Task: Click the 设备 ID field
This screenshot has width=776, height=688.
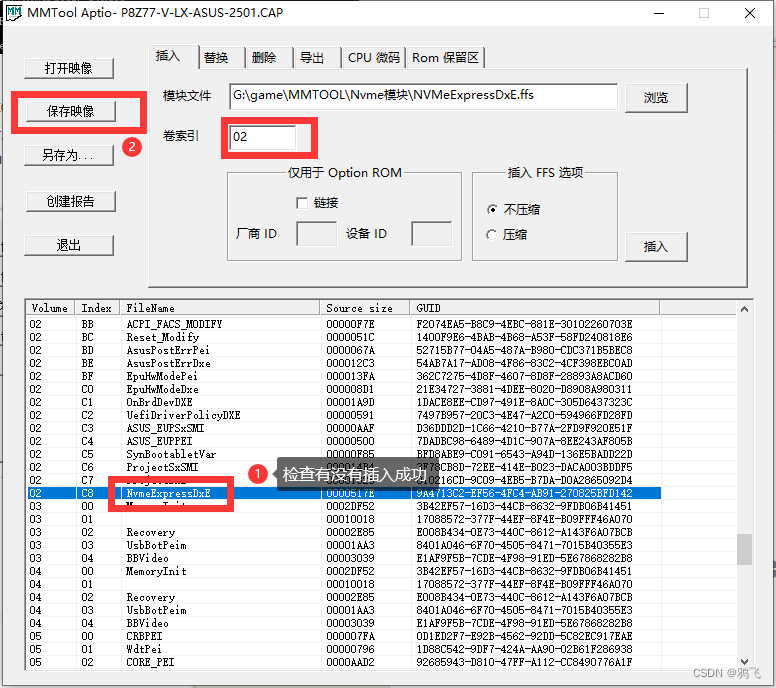Action: coord(432,234)
